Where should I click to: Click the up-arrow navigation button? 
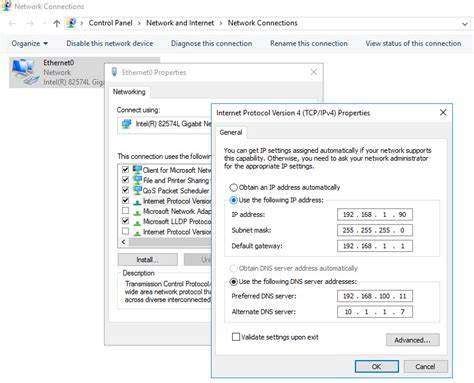(x=57, y=23)
